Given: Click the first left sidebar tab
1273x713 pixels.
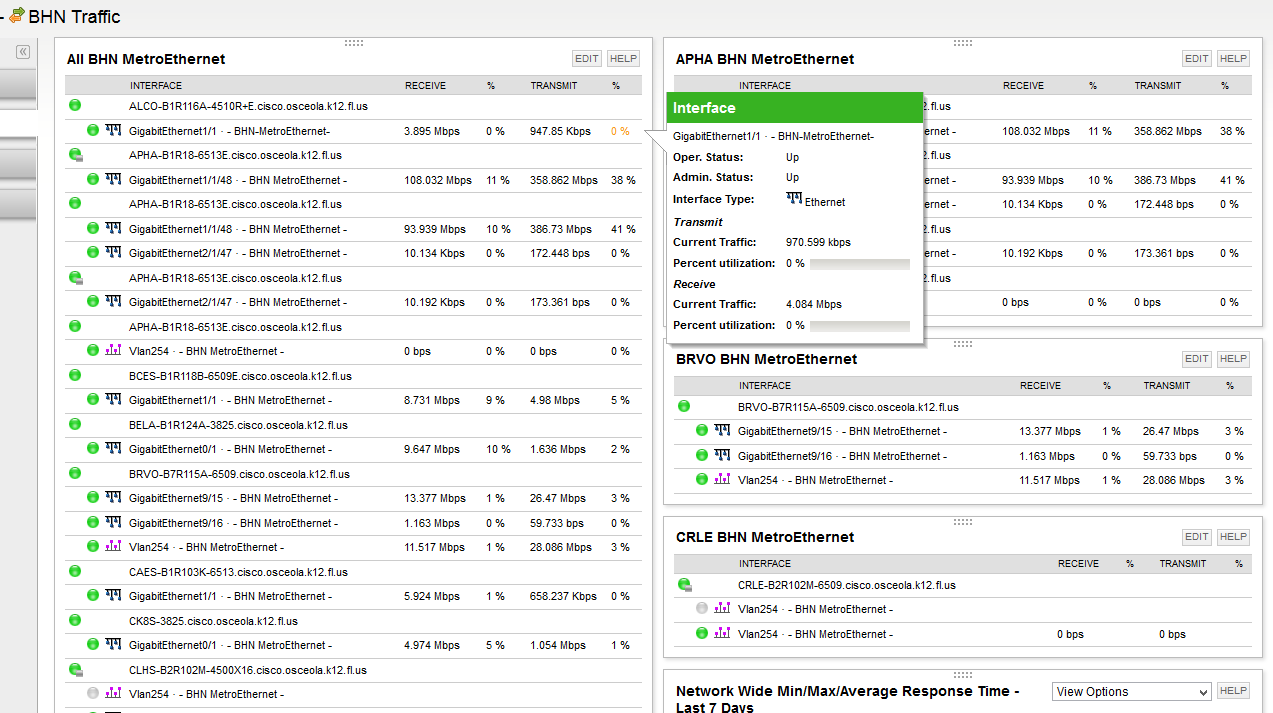Looking at the screenshot, I should (x=18, y=85).
